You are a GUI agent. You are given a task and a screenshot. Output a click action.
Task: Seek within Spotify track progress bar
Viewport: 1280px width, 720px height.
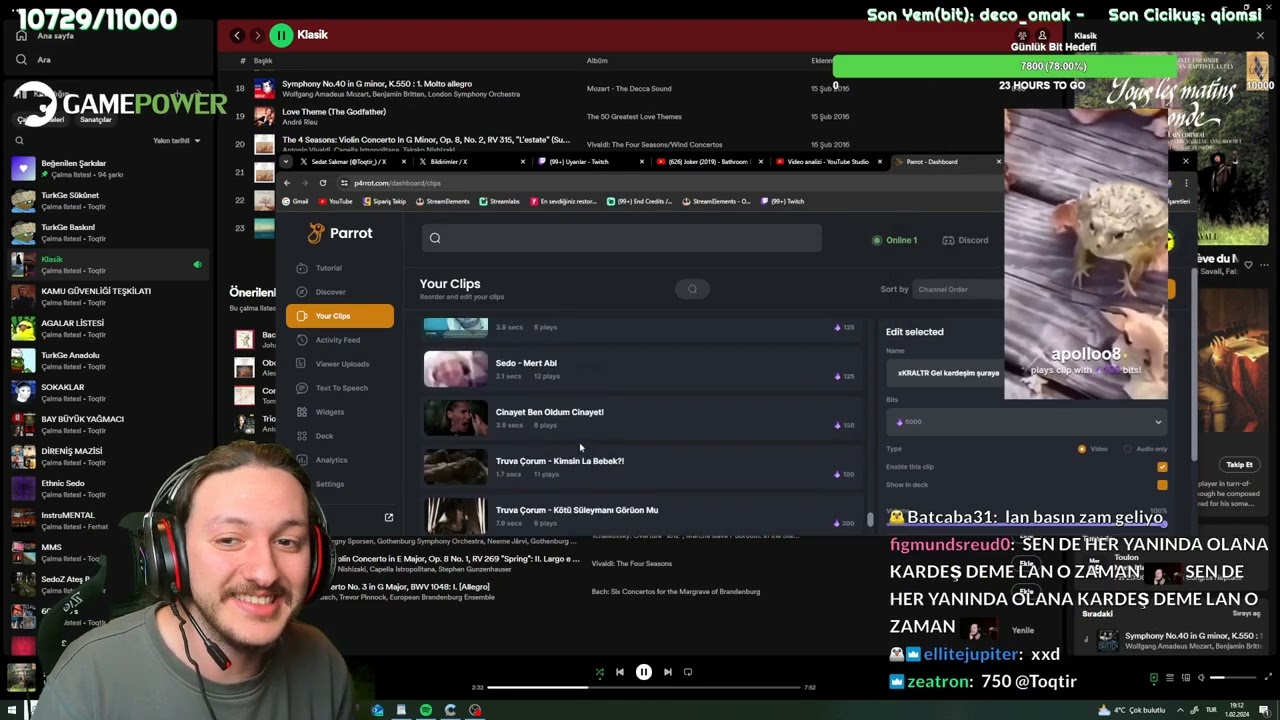point(644,688)
